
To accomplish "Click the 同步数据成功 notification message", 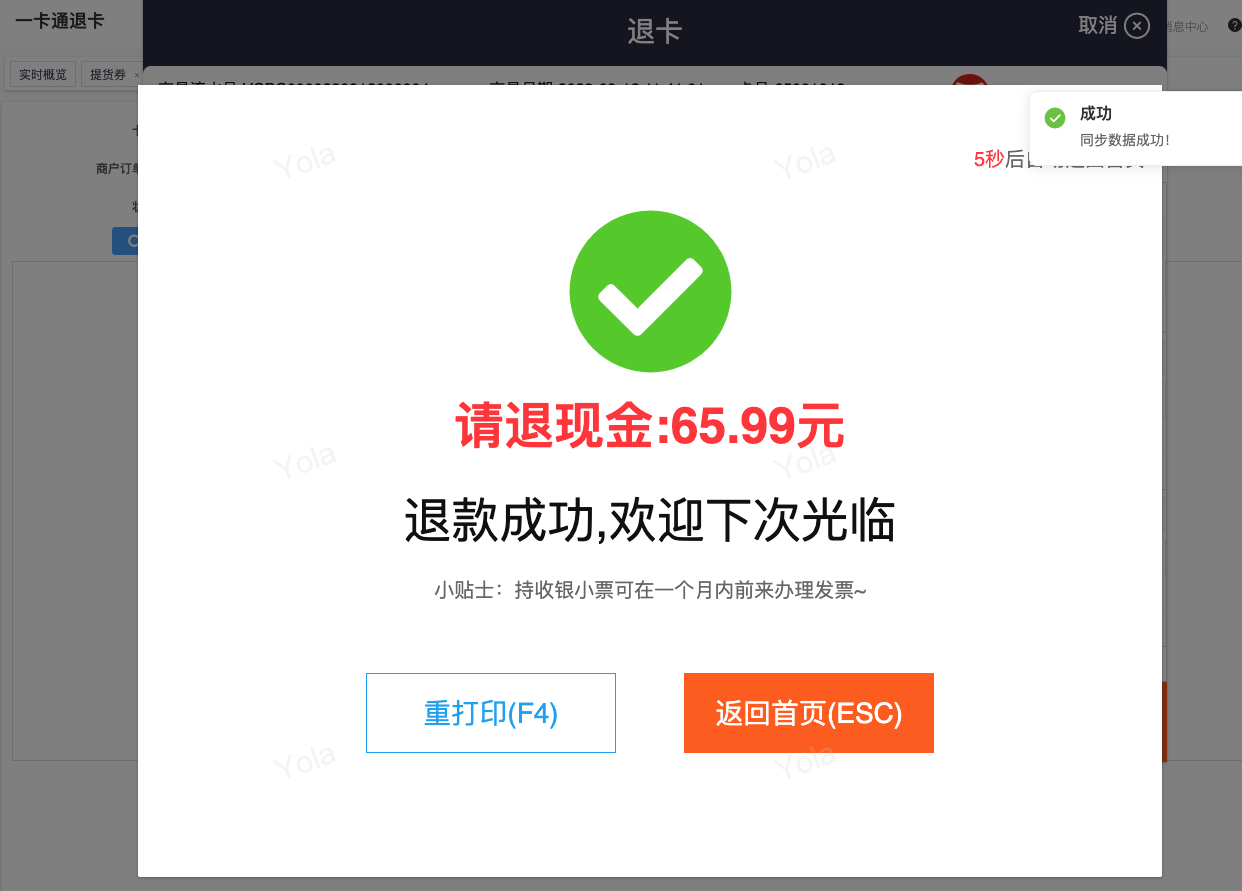I will click(1125, 140).
